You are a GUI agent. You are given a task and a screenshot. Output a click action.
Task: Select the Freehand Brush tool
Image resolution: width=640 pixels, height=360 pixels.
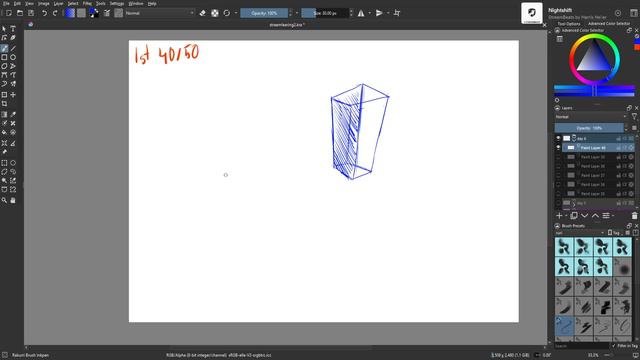click(4, 49)
